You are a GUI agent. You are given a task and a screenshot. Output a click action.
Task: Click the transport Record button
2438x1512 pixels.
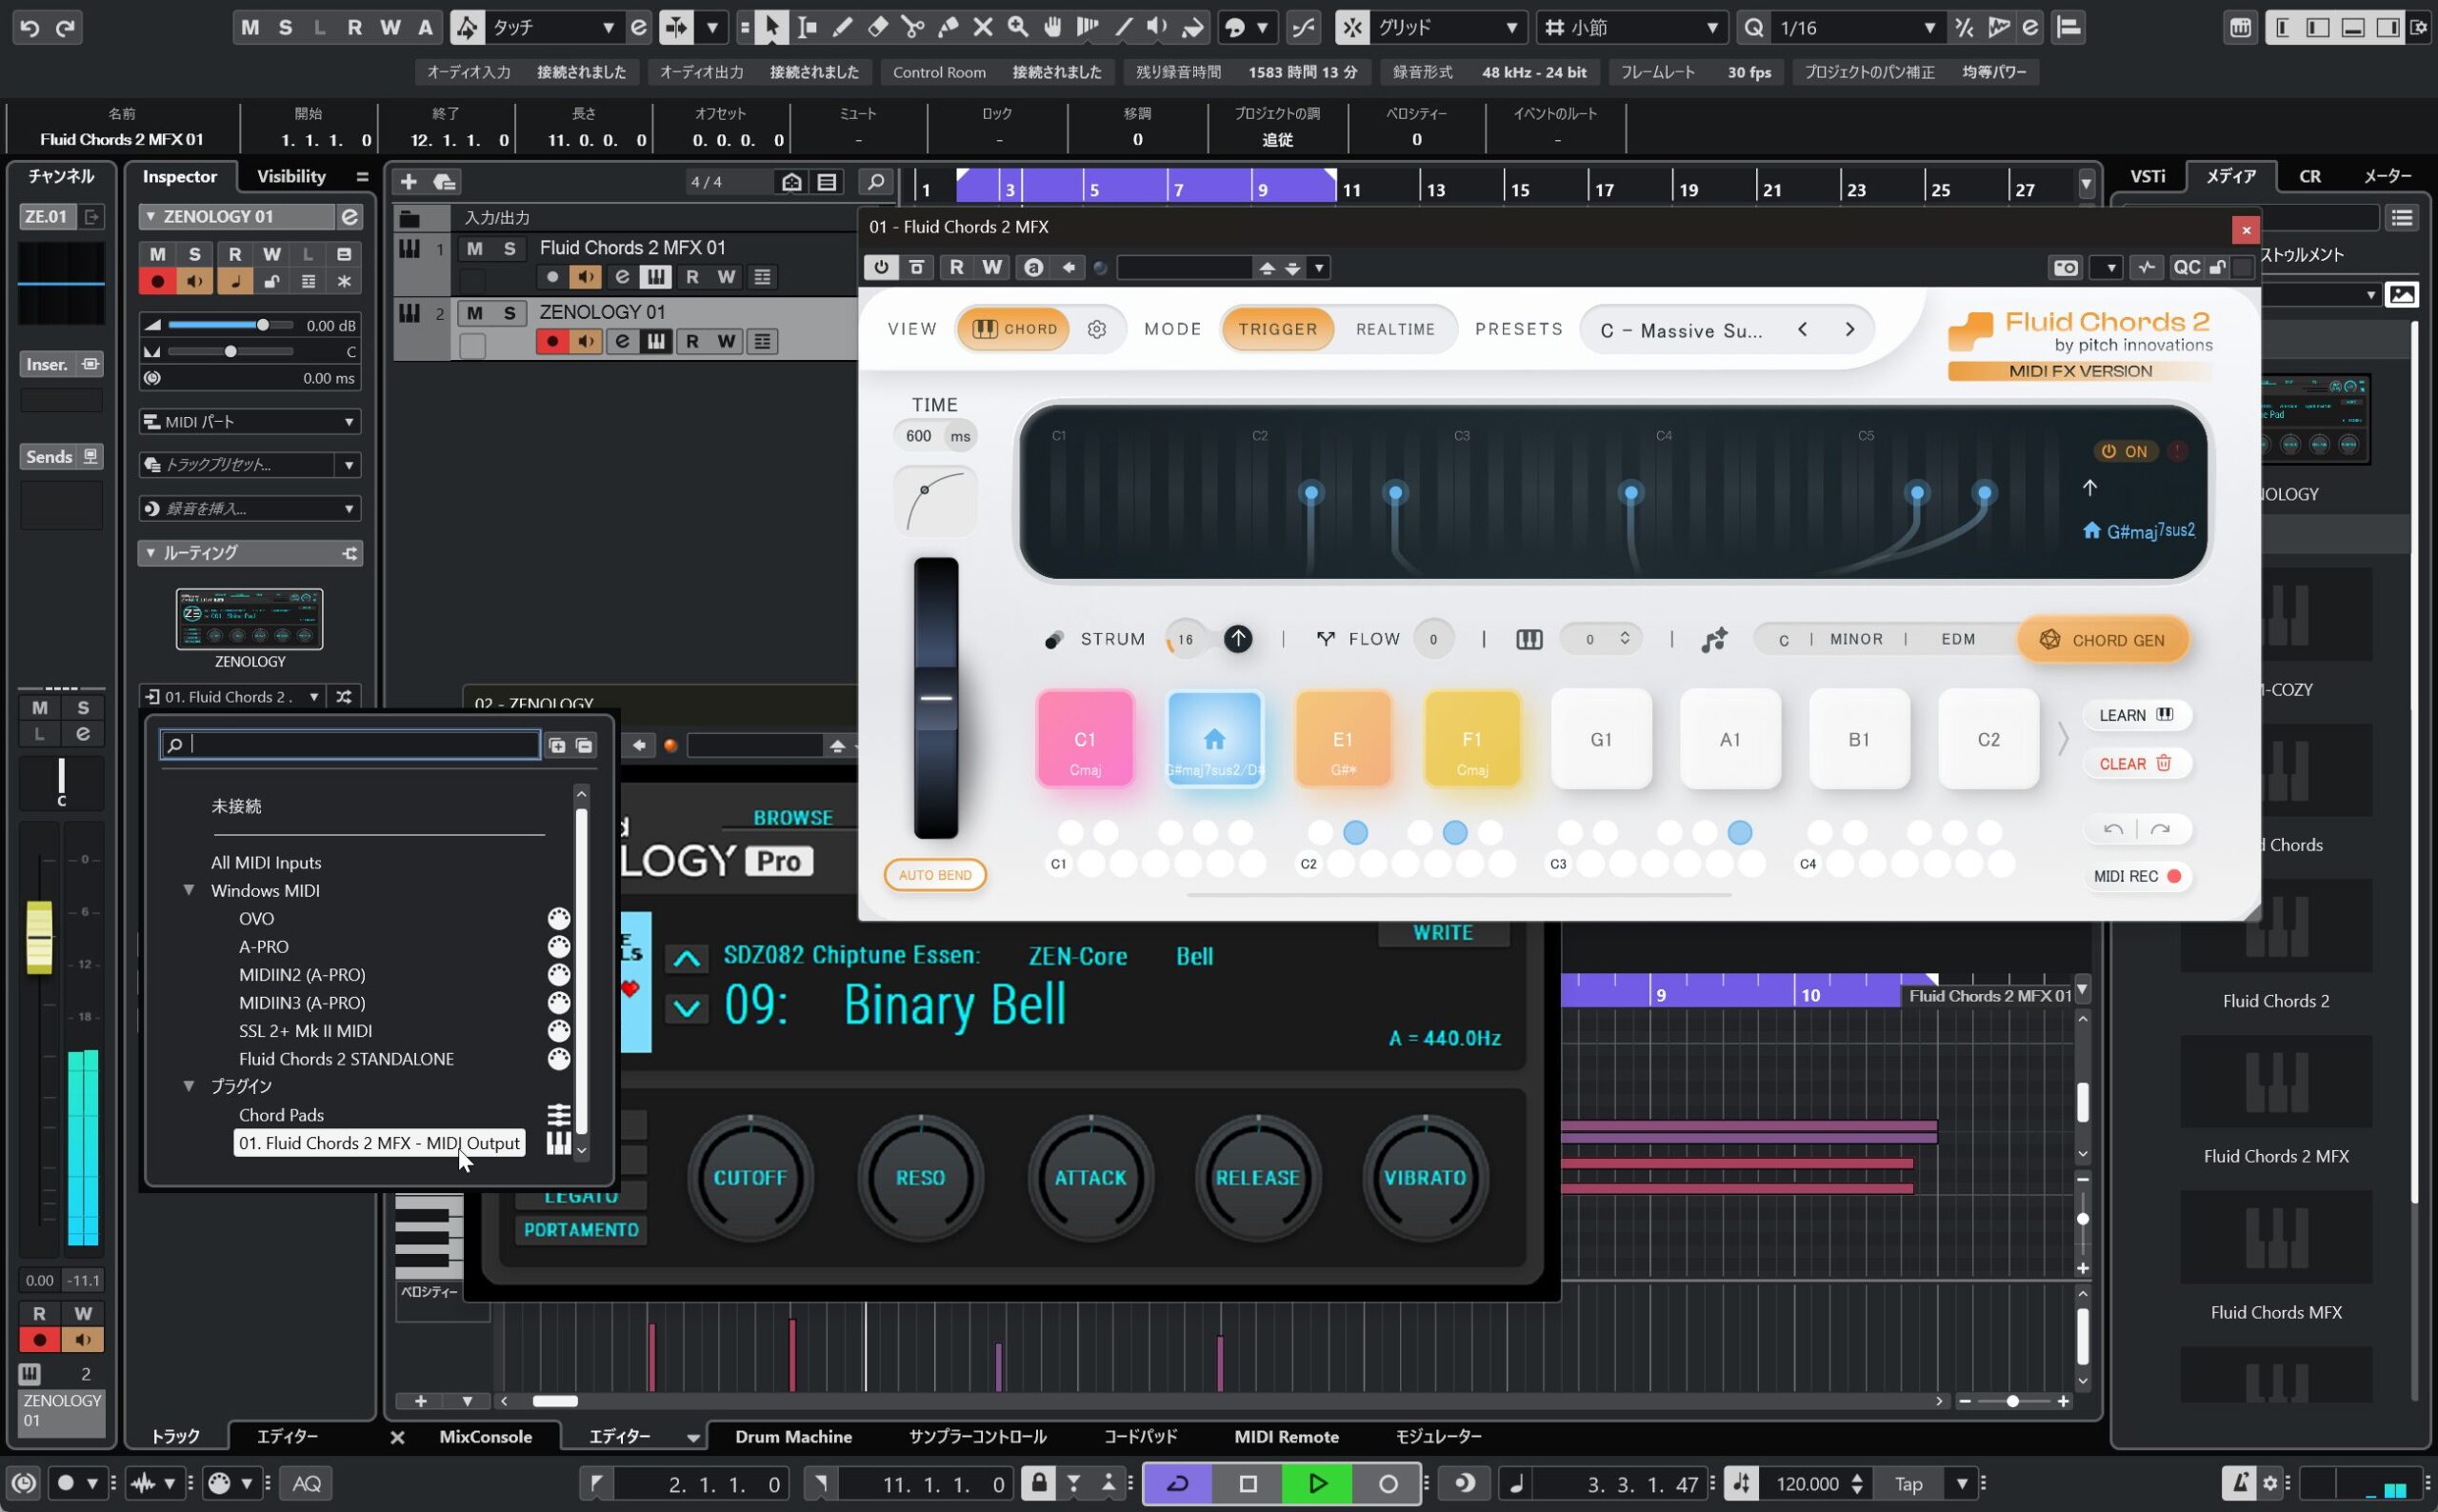pyautogui.click(x=1387, y=1483)
